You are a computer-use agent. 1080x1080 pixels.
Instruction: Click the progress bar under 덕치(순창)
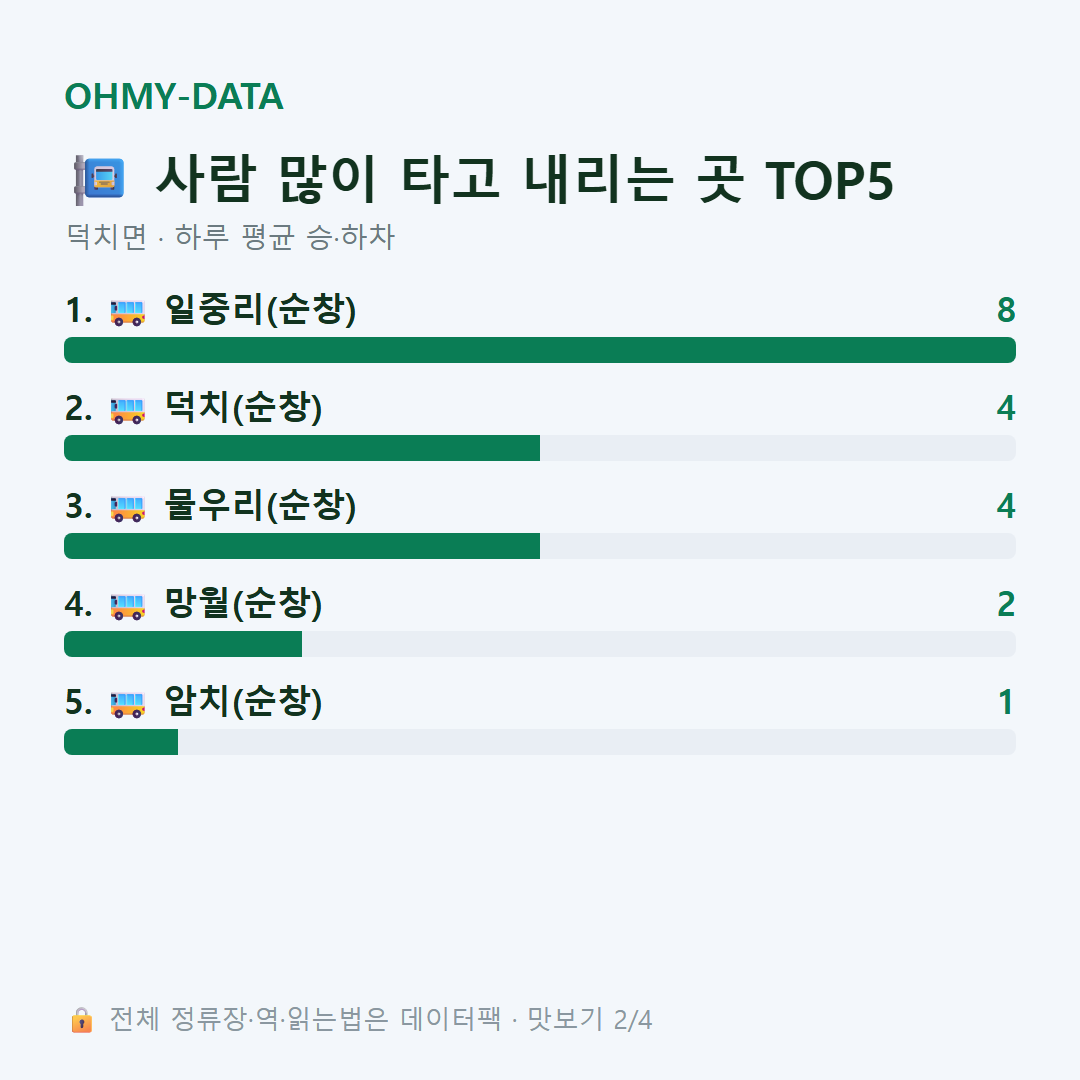(540, 448)
